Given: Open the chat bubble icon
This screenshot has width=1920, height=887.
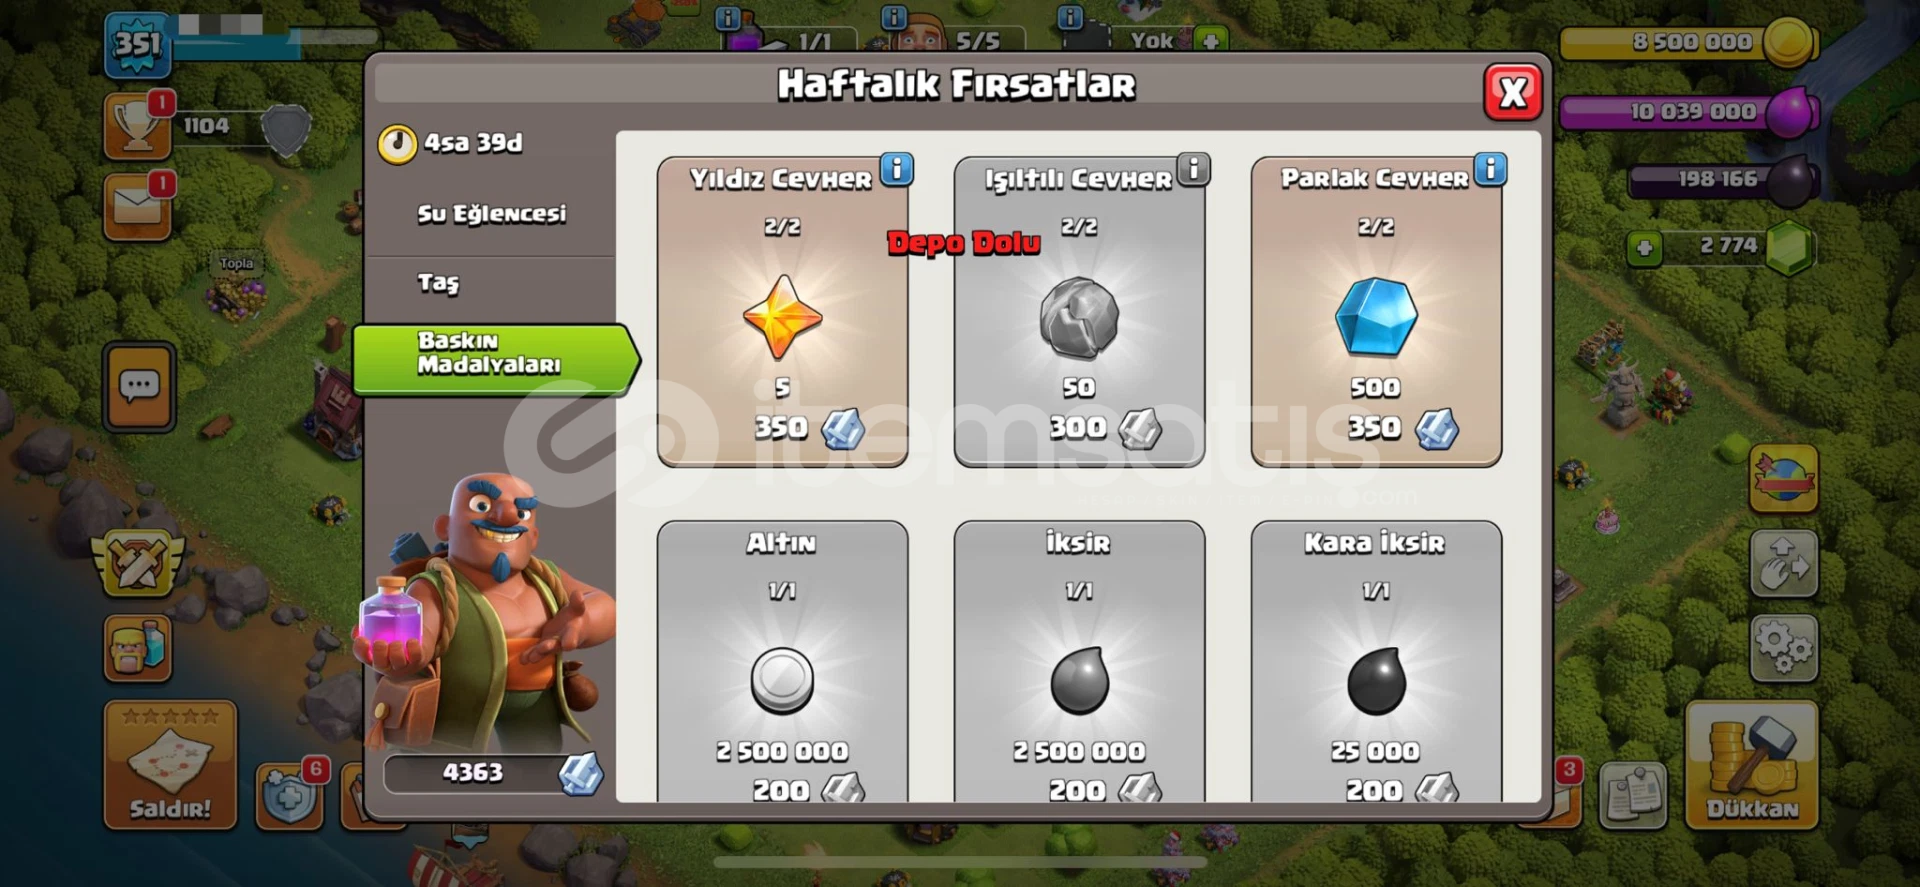Looking at the screenshot, I should pyautogui.click(x=139, y=386).
